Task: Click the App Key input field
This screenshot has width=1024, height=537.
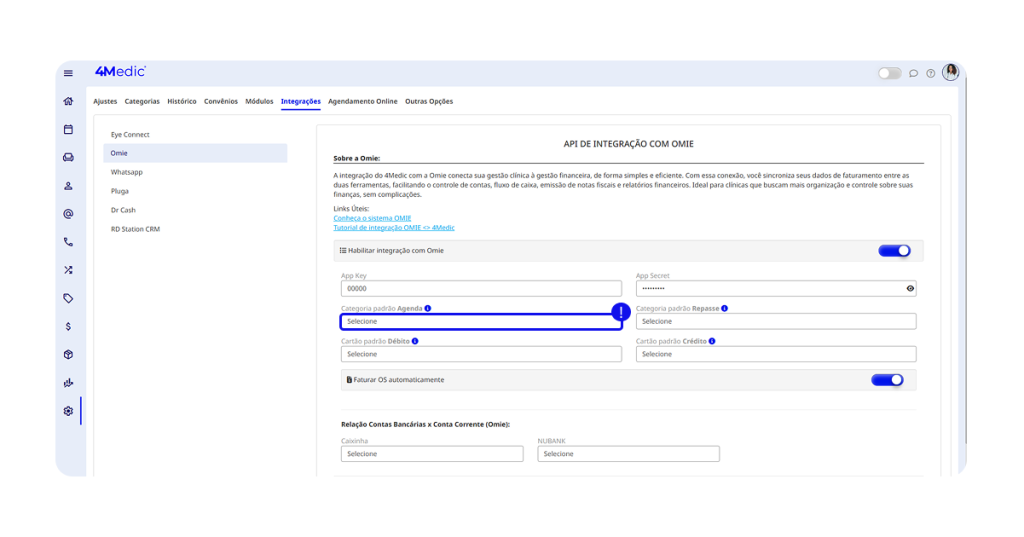Action: pos(480,288)
